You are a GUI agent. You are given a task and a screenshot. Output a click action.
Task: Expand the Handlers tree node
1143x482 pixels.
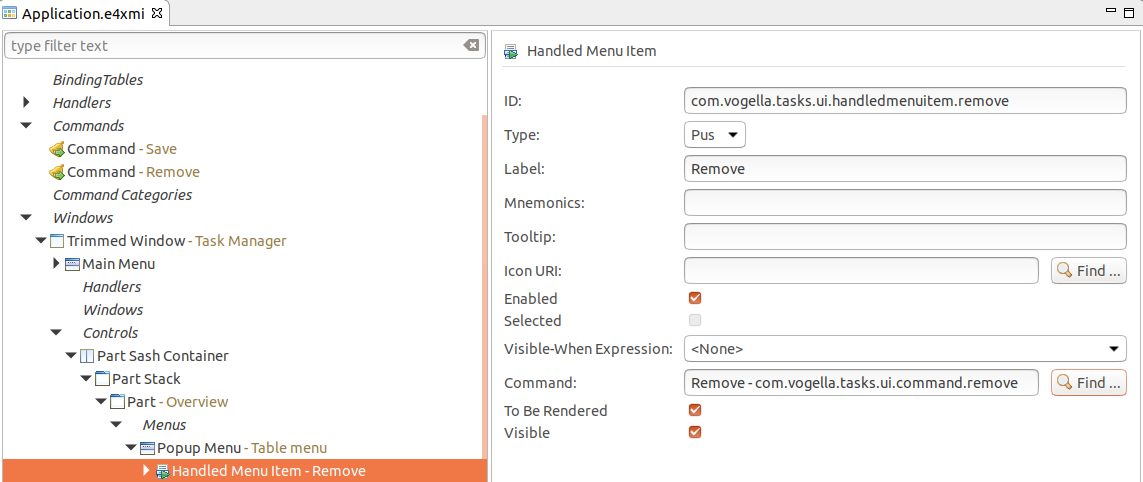coord(26,102)
